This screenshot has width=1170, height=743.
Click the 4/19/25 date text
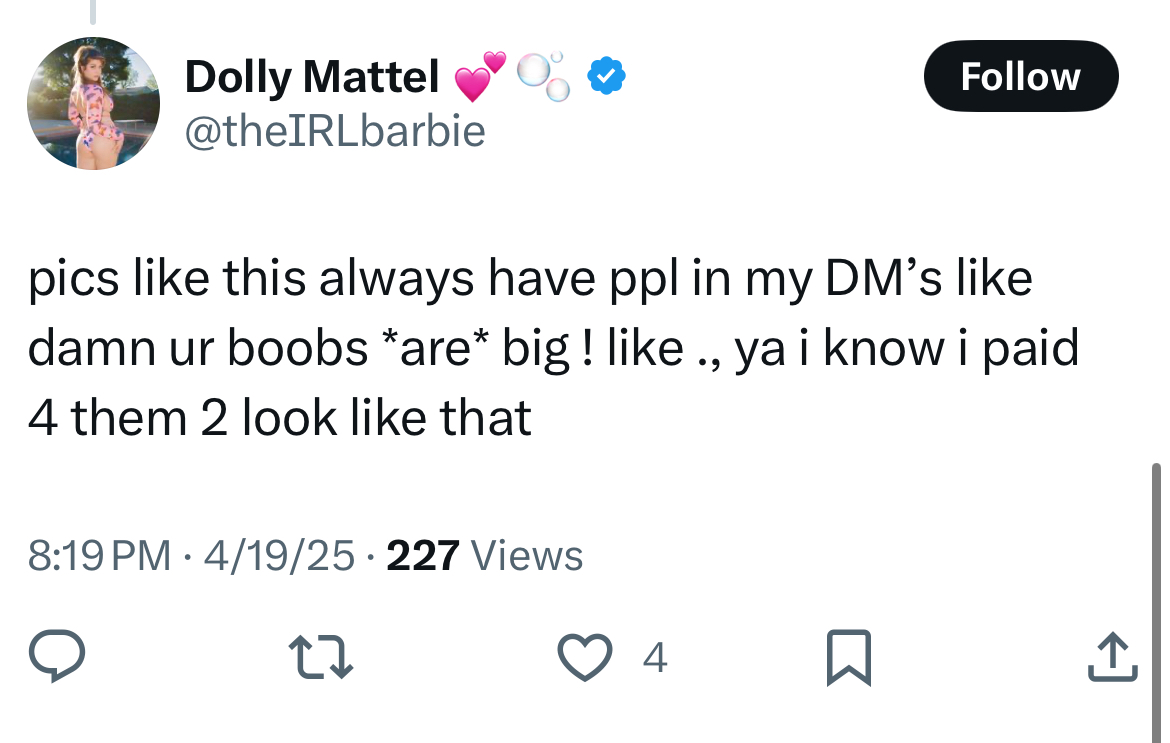tap(279, 556)
